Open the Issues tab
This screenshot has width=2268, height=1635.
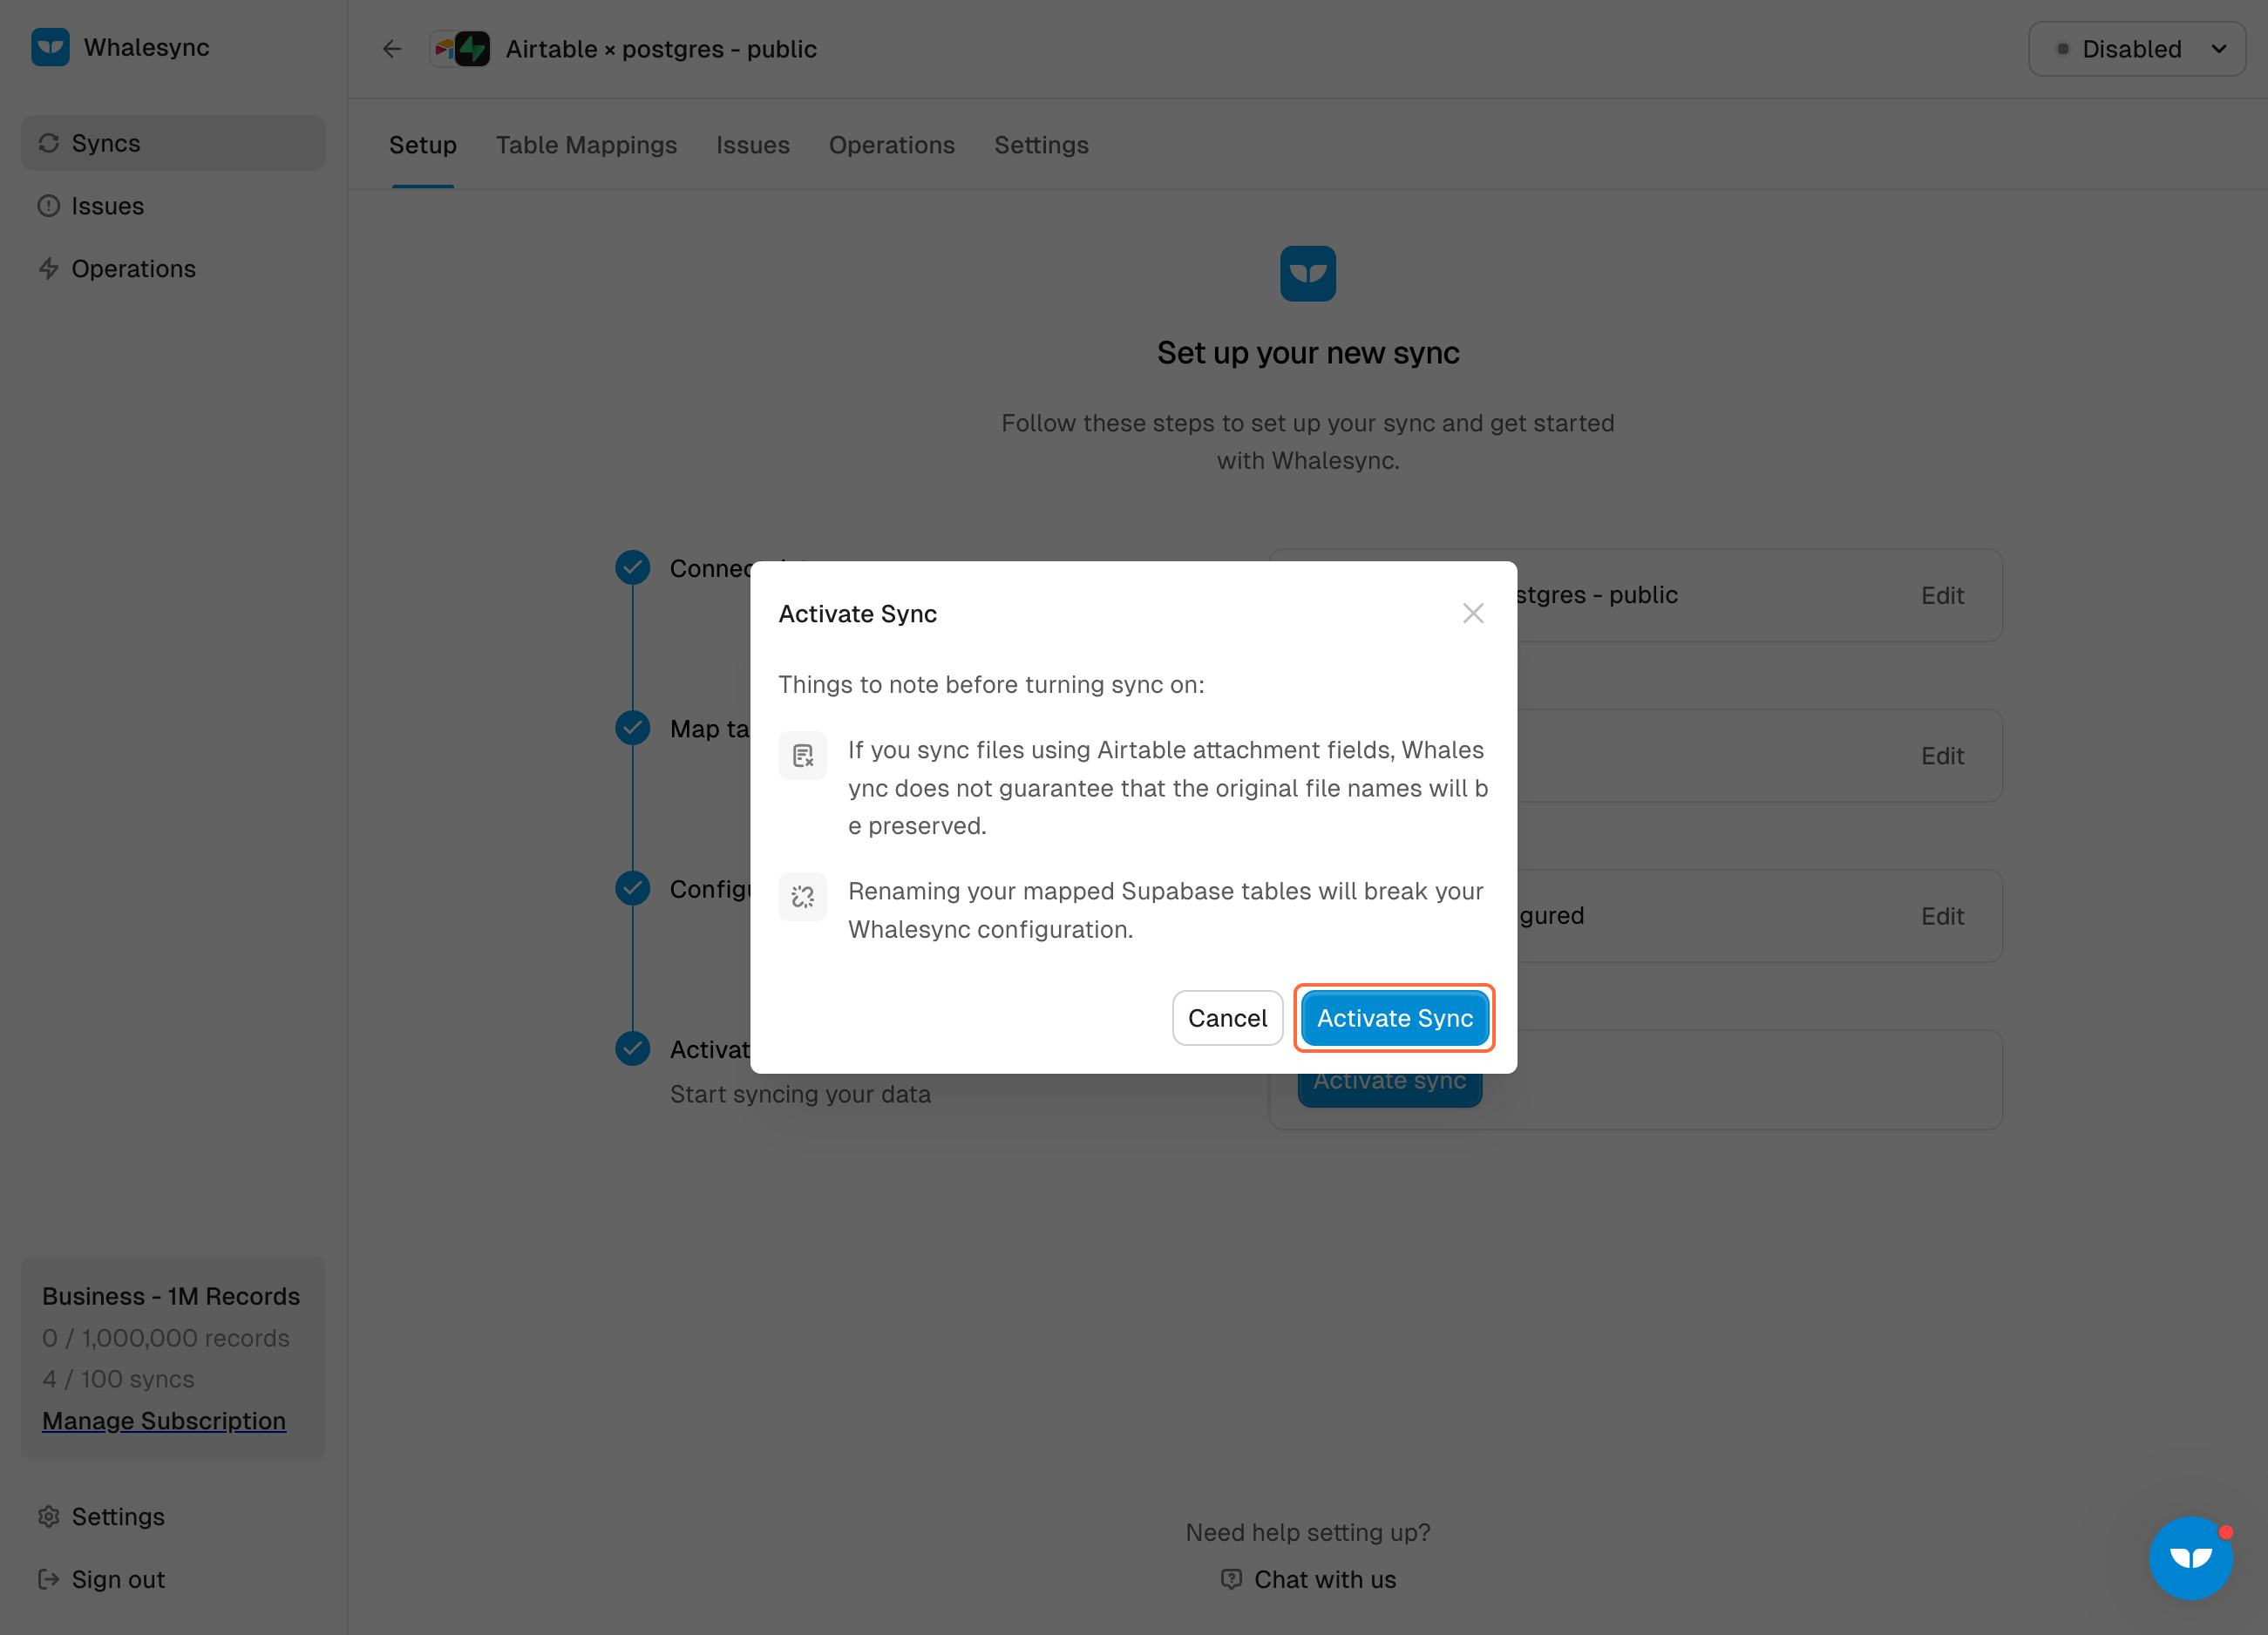click(753, 145)
